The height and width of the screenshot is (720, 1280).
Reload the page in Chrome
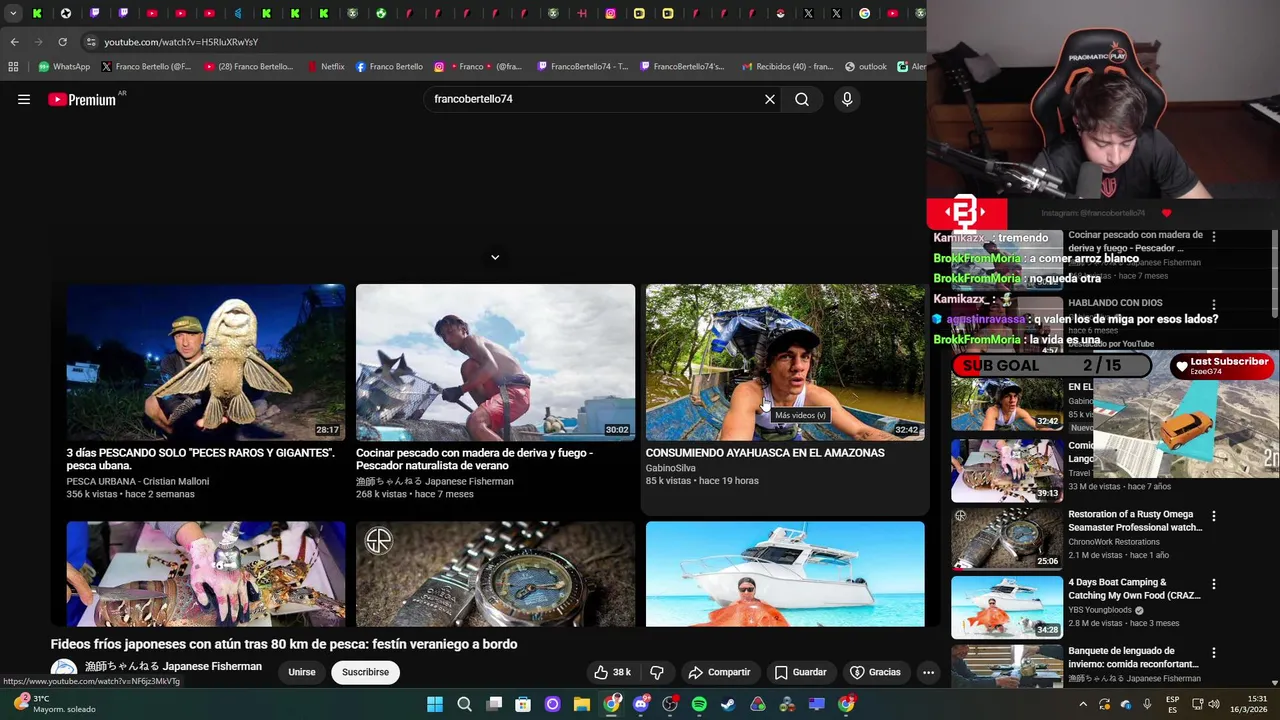(62, 42)
